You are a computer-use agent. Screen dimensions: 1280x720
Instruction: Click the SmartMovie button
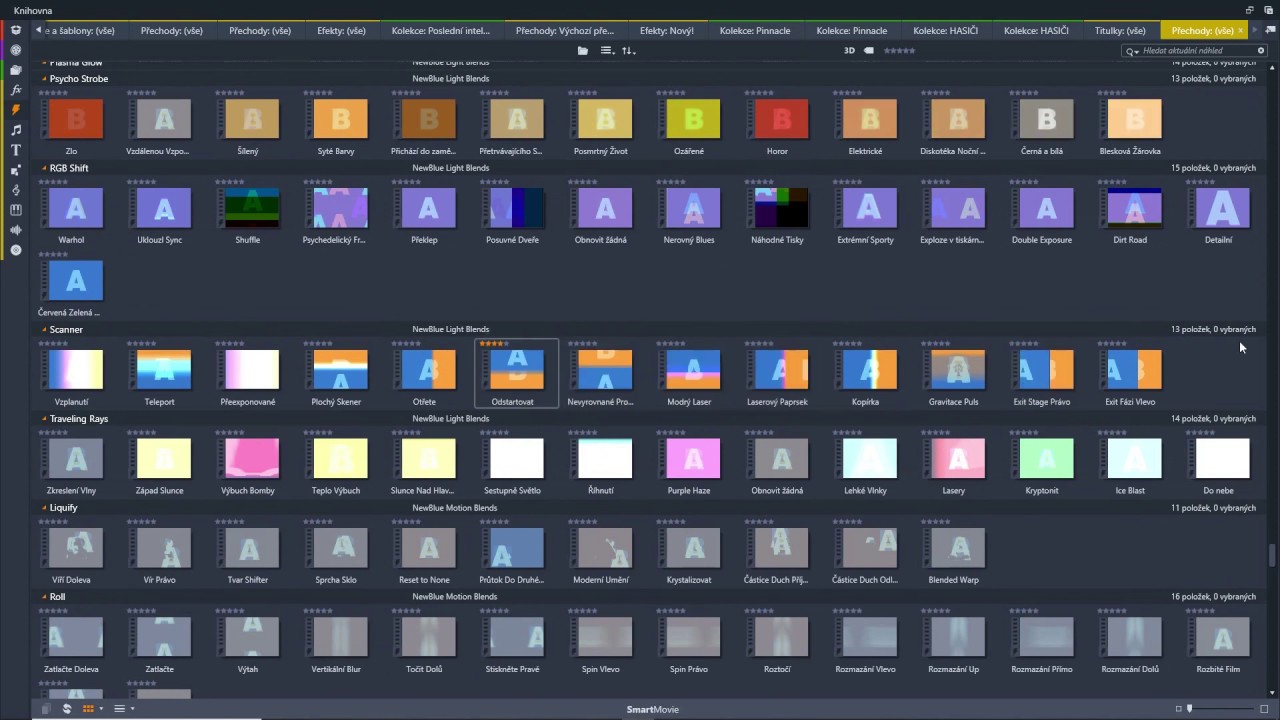(x=653, y=710)
